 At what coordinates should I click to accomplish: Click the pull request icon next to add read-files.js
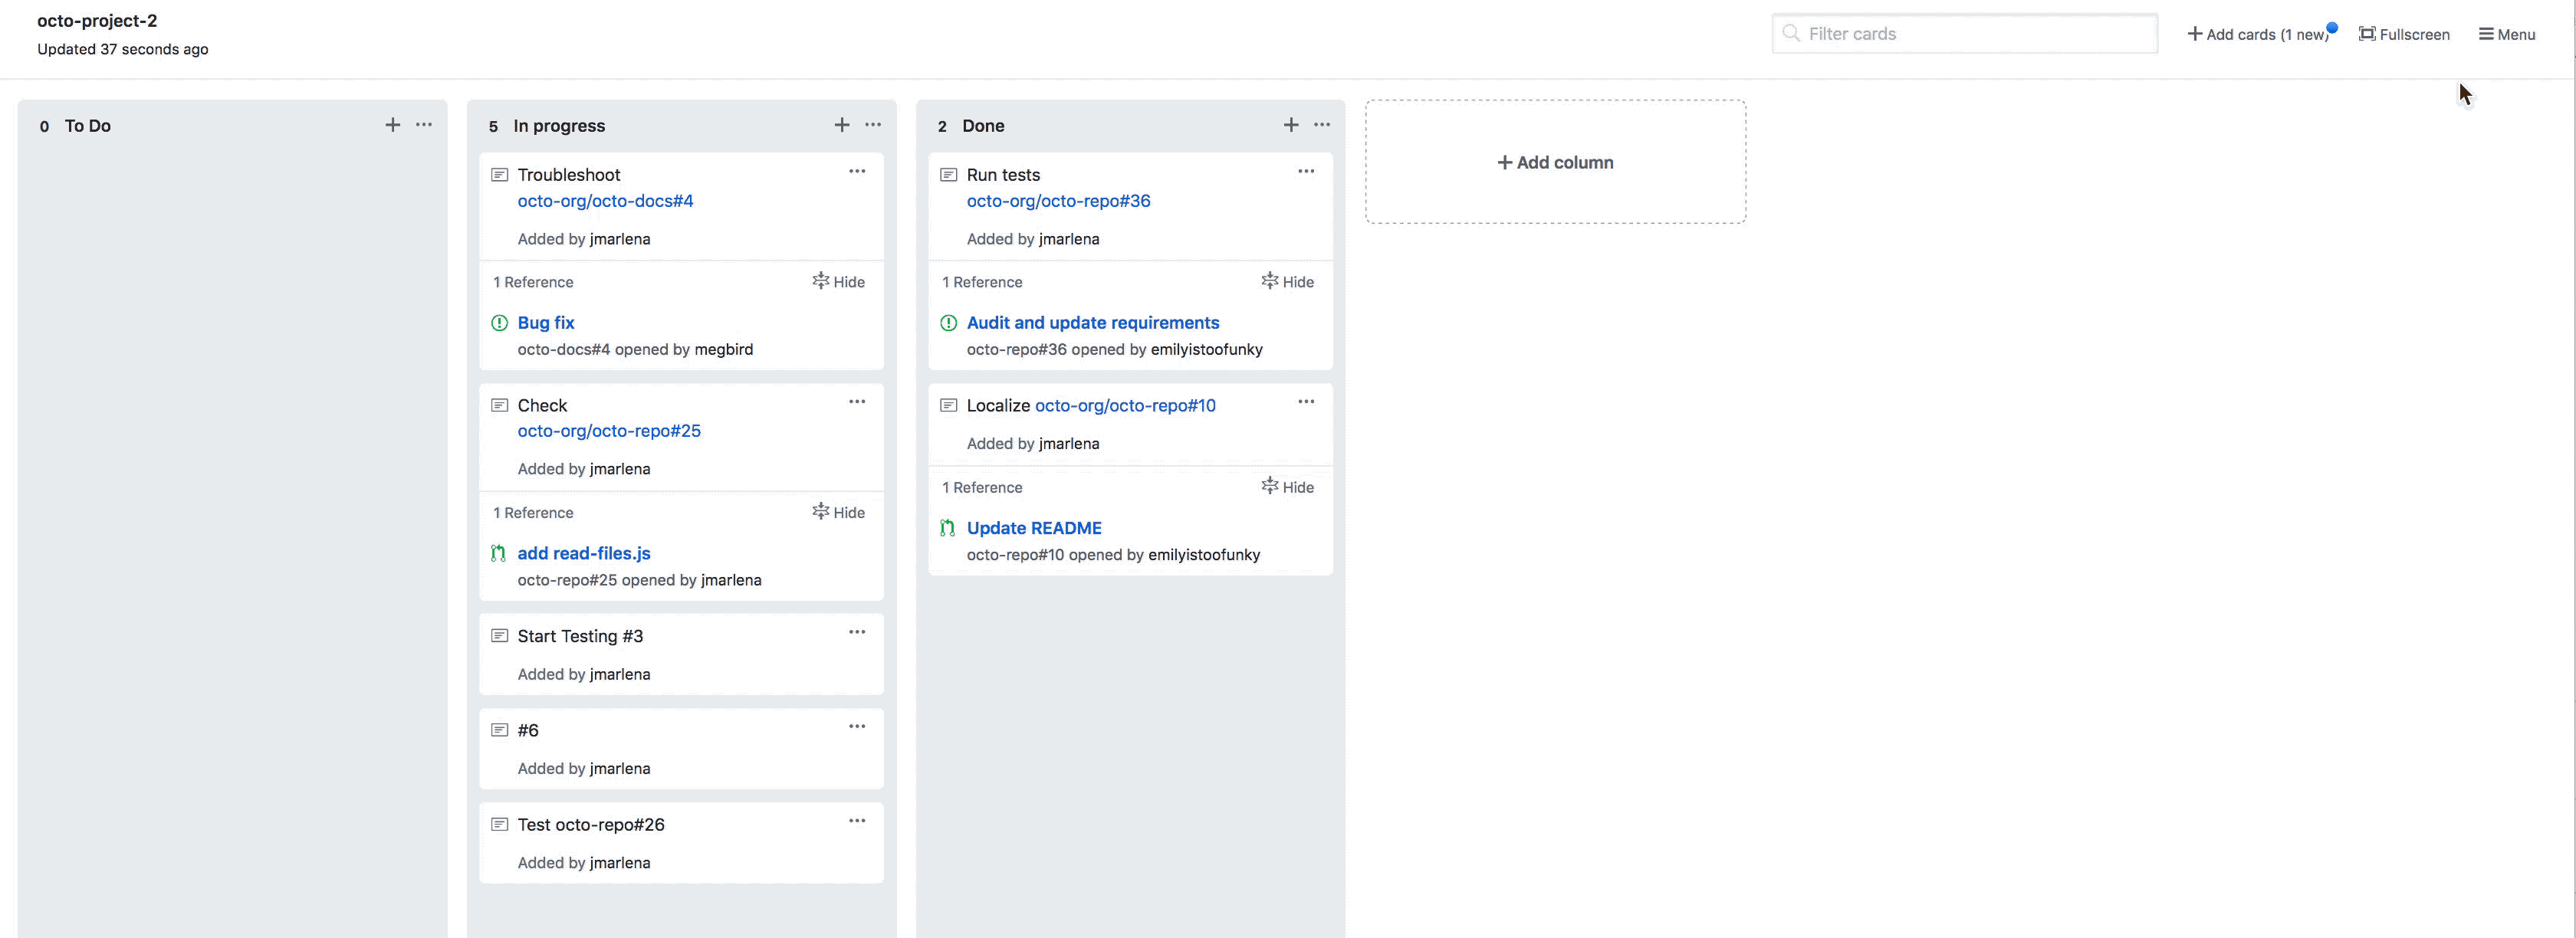(x=498, y=552)
